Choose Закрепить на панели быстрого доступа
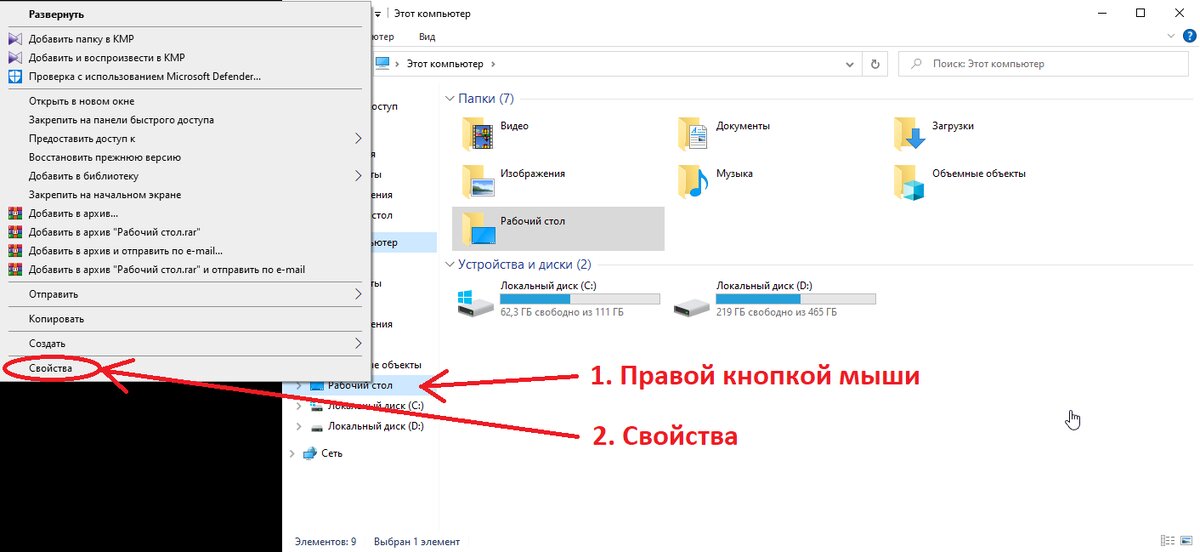This screenshot has height=552, width=1200. pyautogui.click(x=121, y=120)
